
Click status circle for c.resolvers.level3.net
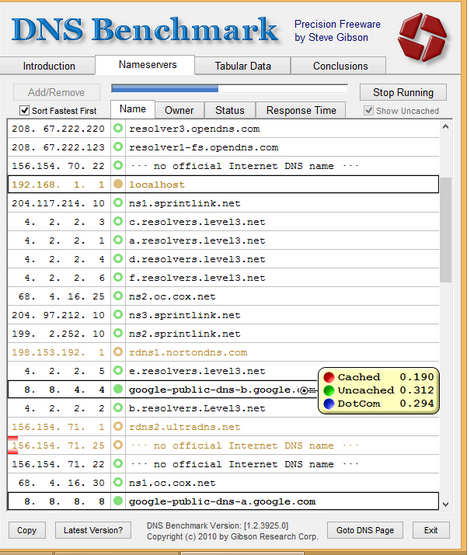(118, 221)
